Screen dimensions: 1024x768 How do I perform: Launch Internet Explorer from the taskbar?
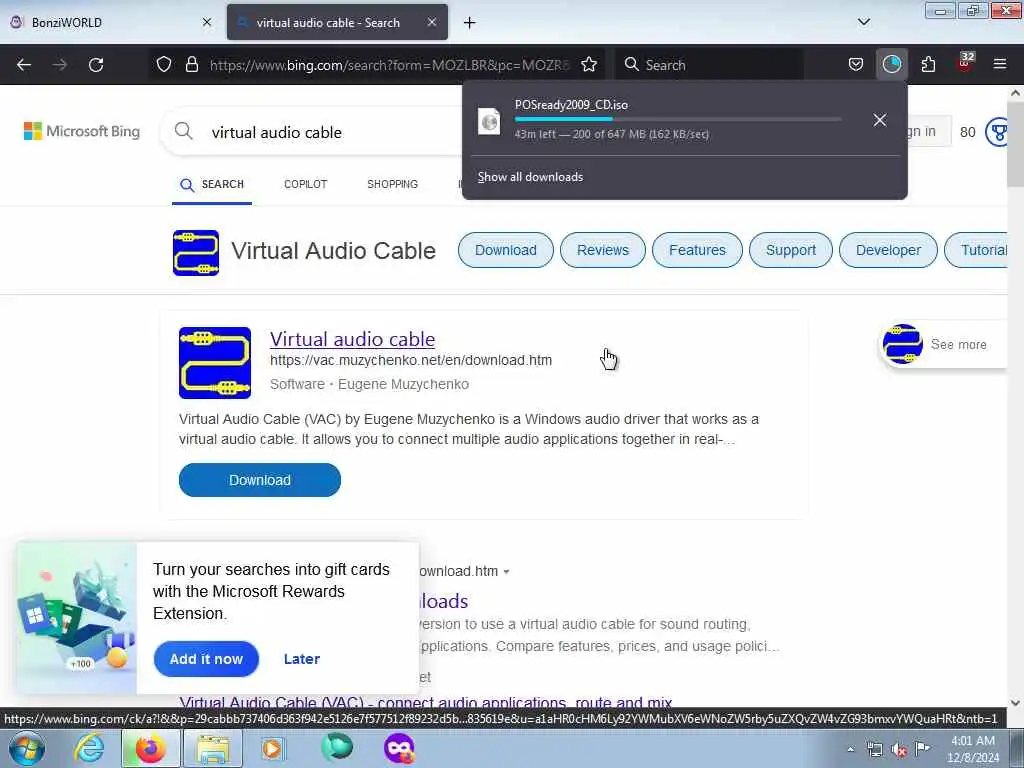click(x=89, y=748)
